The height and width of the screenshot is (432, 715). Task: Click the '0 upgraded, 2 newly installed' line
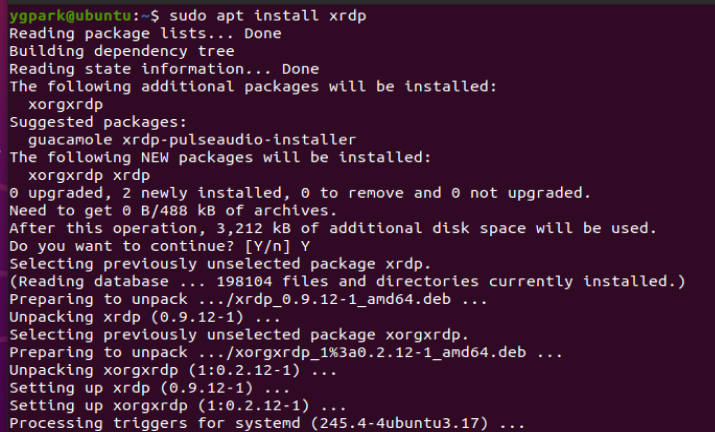(300, 192)
